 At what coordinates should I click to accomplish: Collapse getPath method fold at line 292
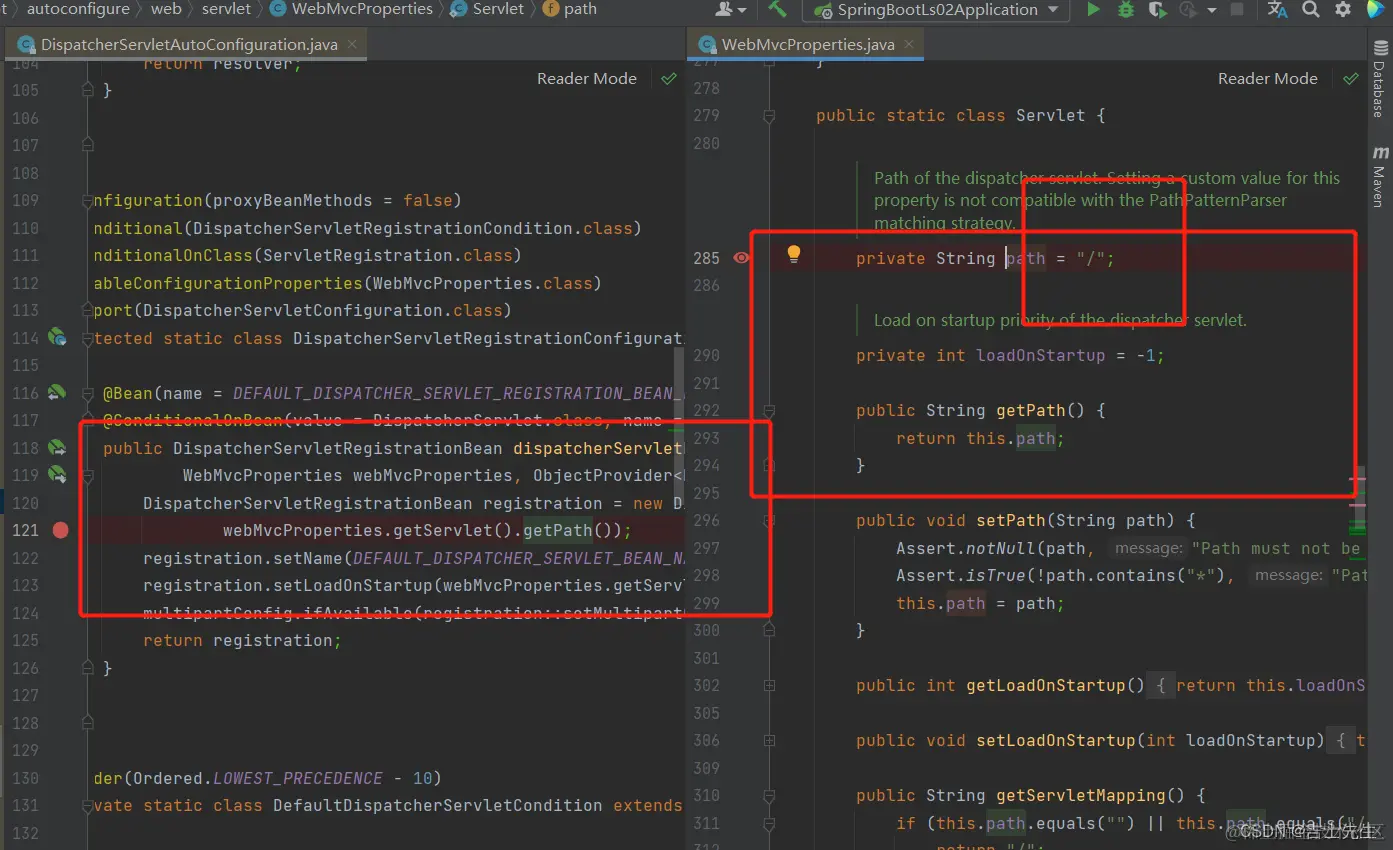pos(769,411)
